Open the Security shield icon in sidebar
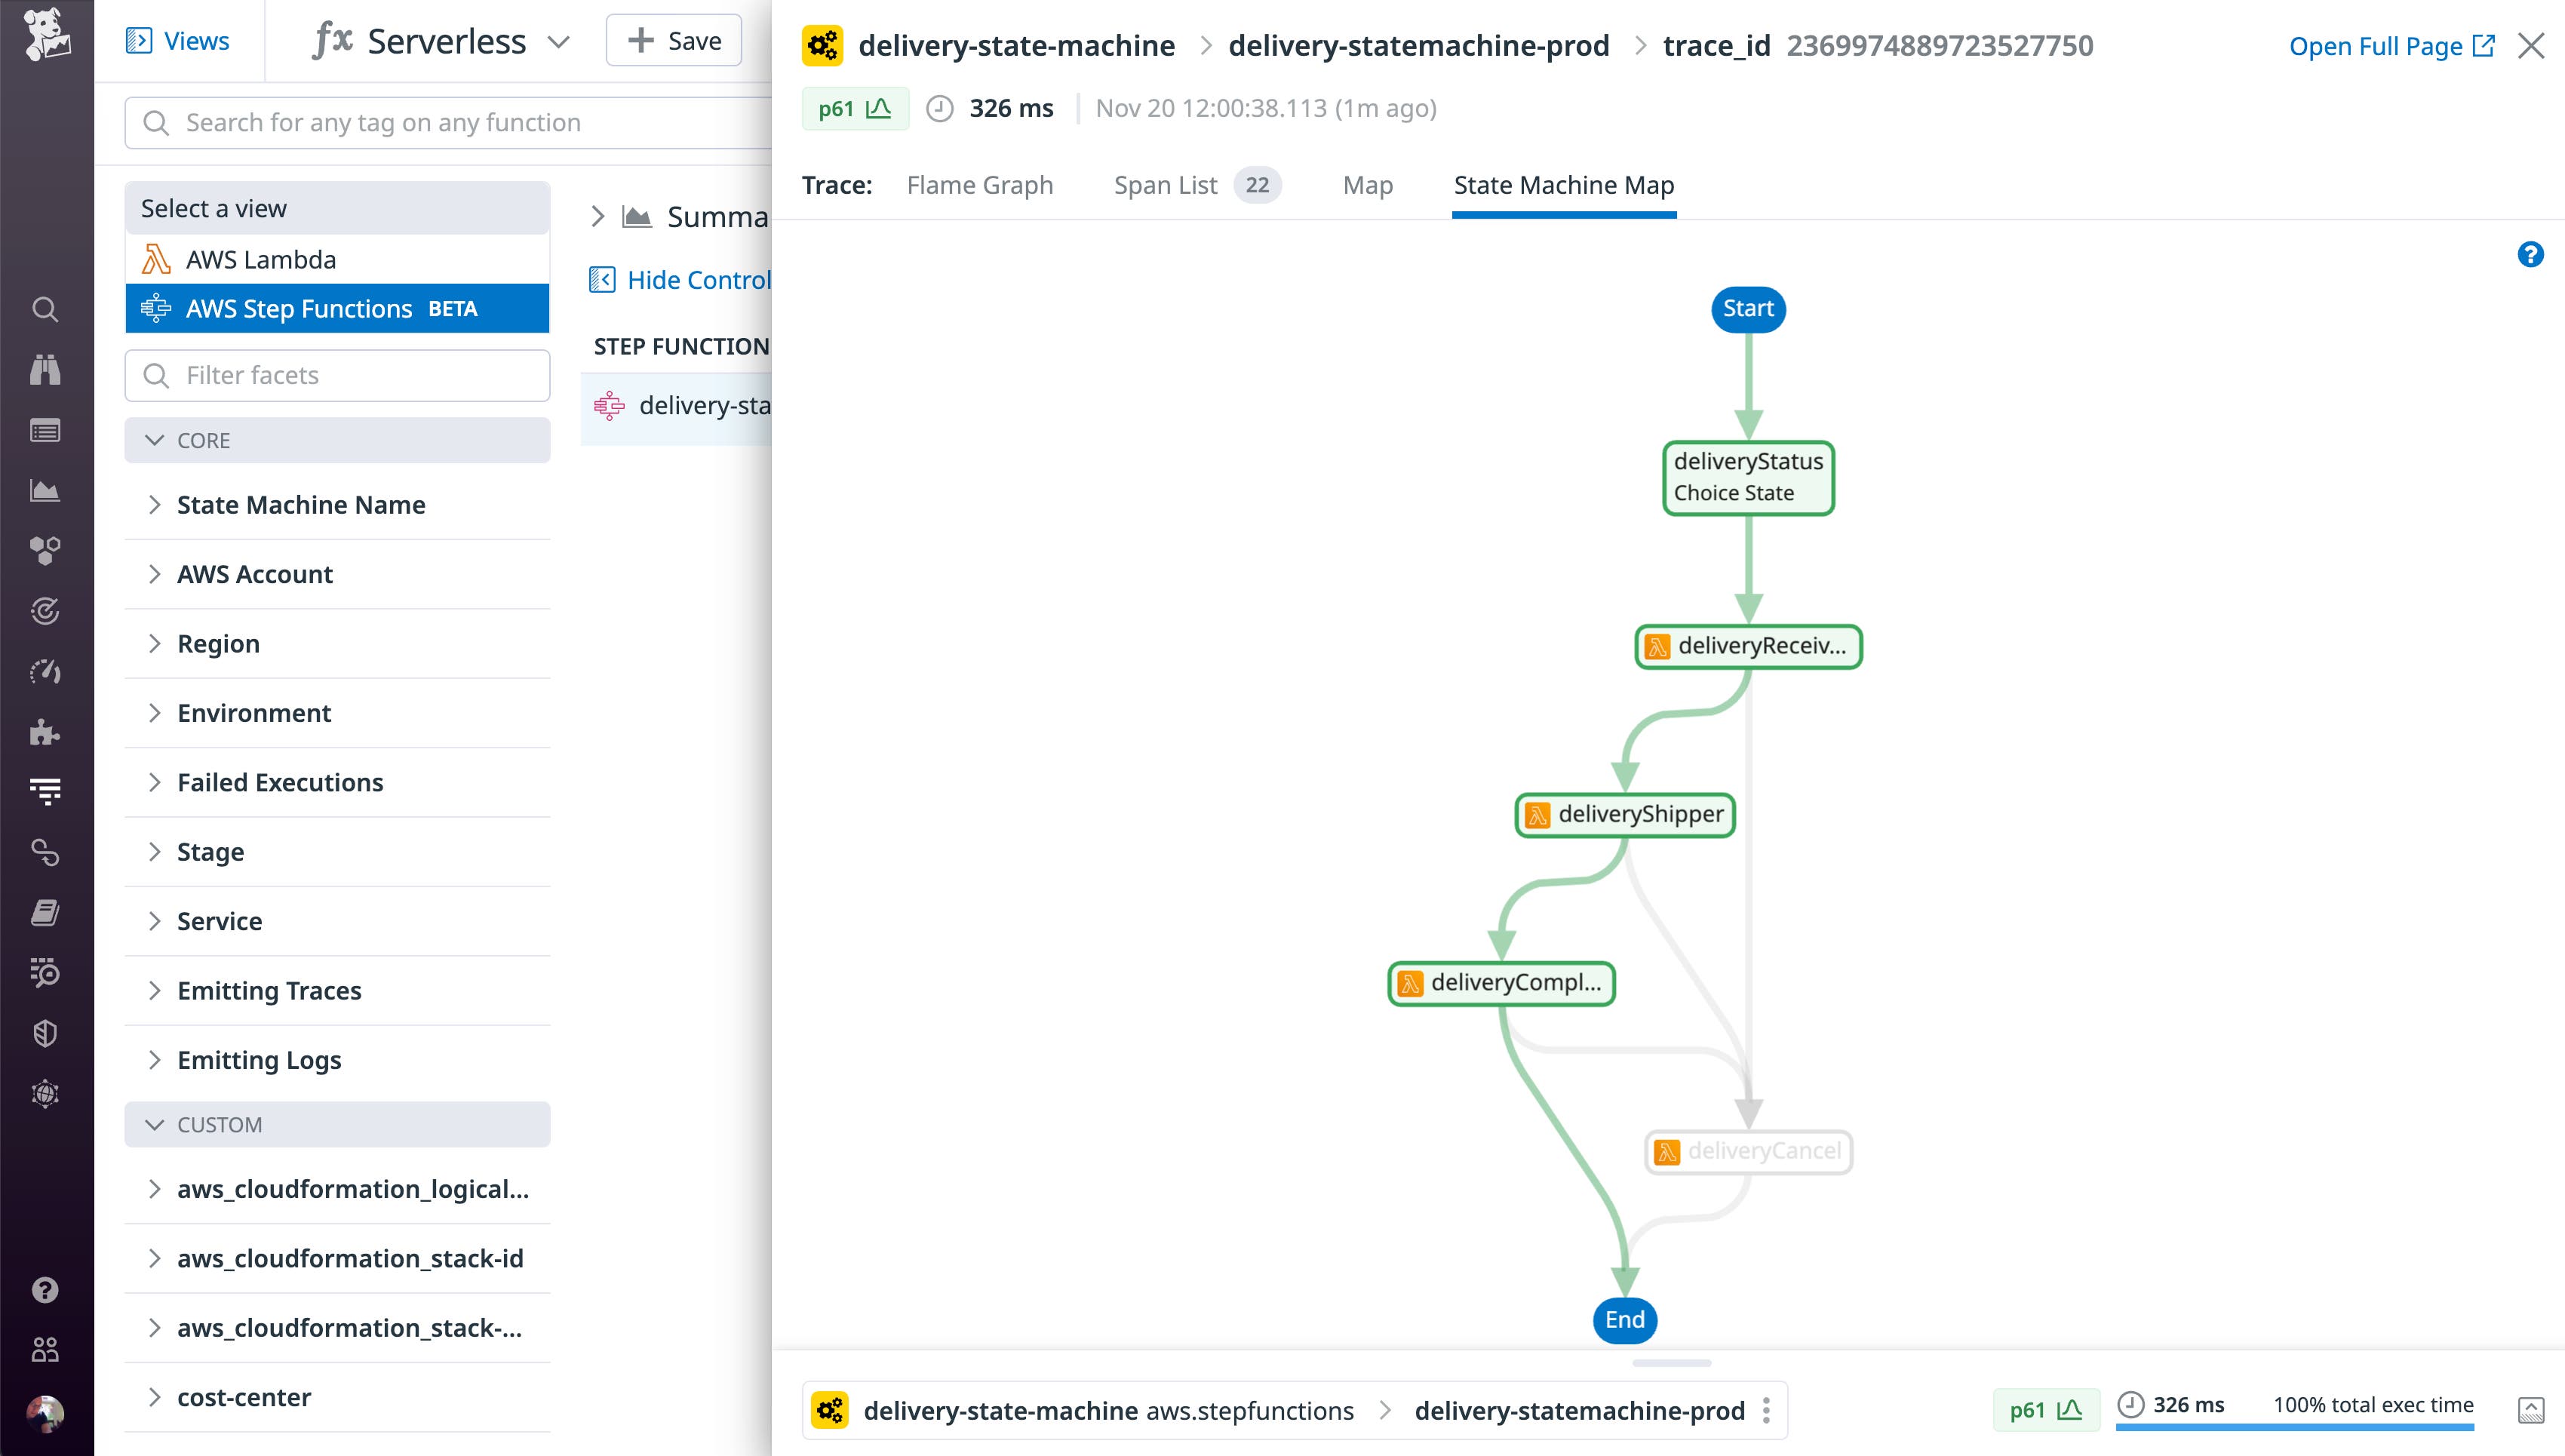Viewport: 2565px width, 1456px height. tap(45, 1032)
